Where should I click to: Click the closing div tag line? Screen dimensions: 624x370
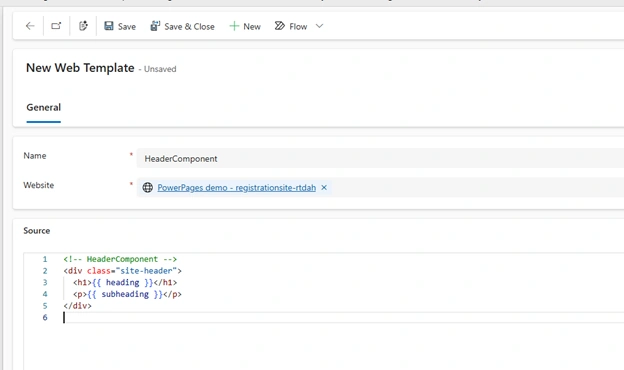tap(77, 306)
